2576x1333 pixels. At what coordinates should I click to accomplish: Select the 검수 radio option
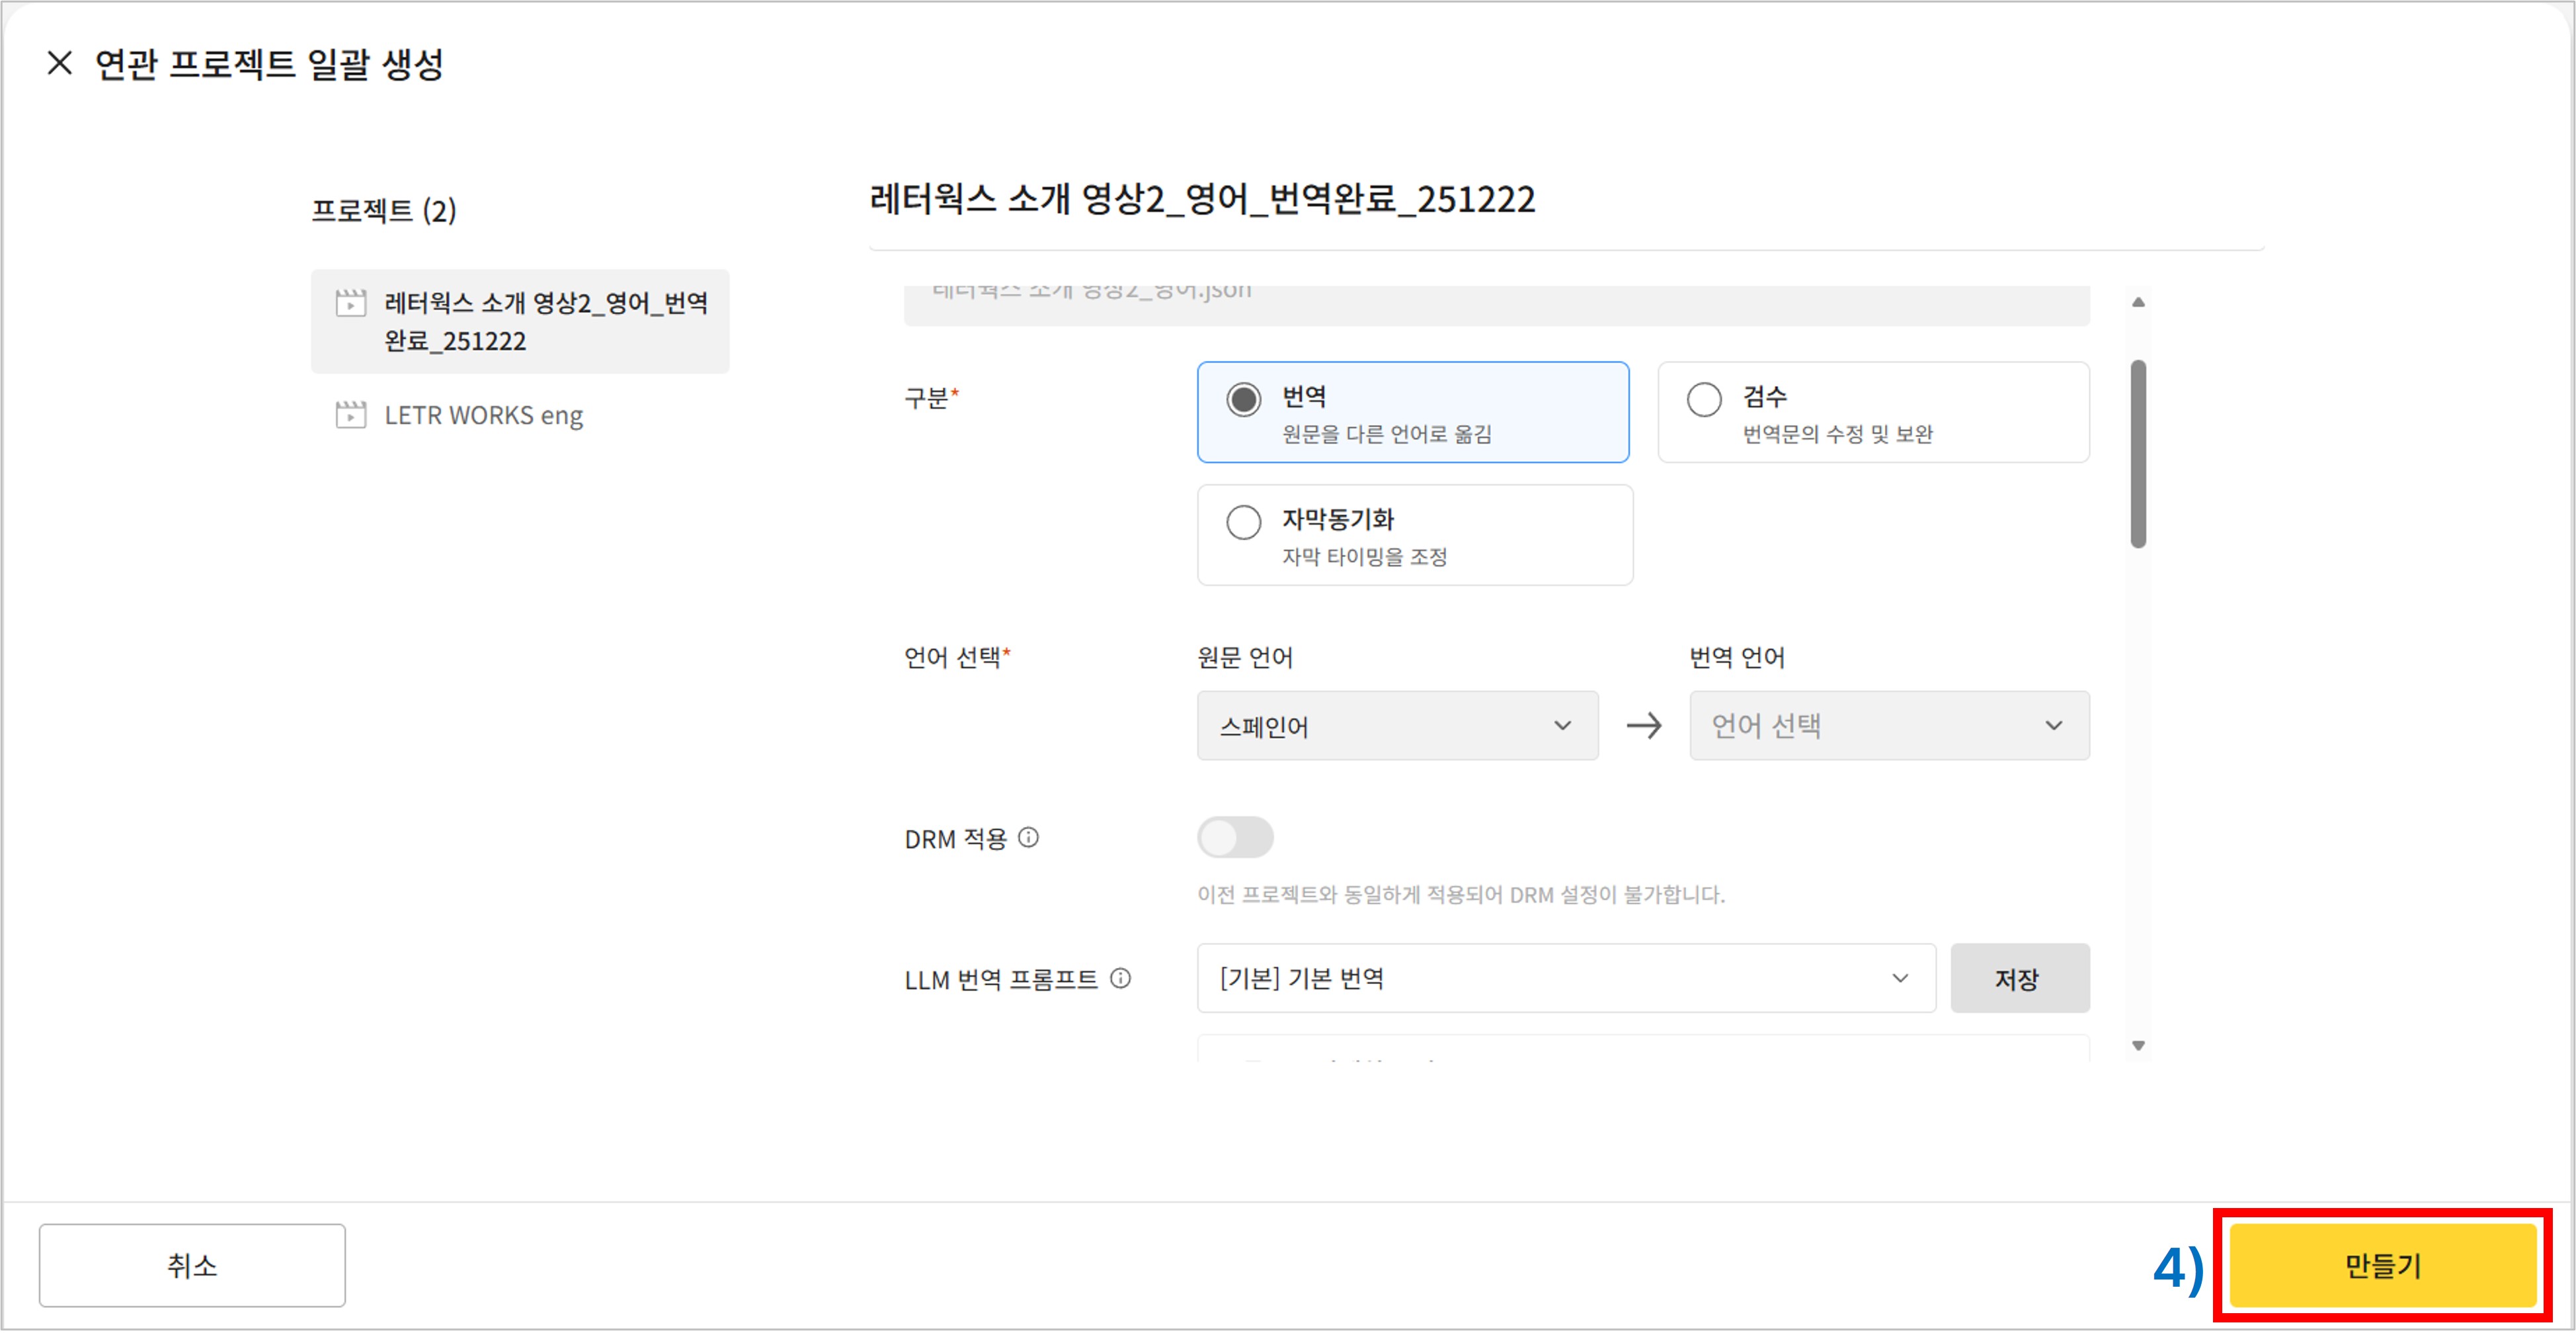[x=1703, y=400]
